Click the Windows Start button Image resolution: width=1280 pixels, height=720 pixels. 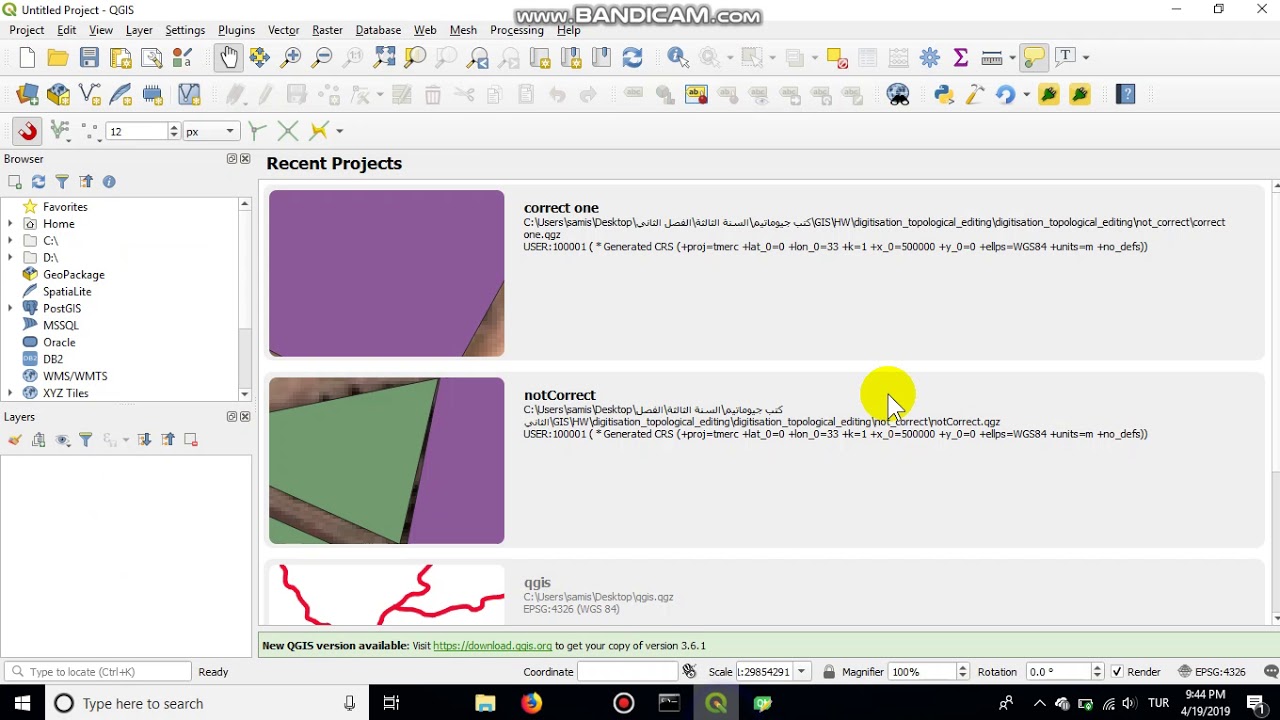point(22,704)
